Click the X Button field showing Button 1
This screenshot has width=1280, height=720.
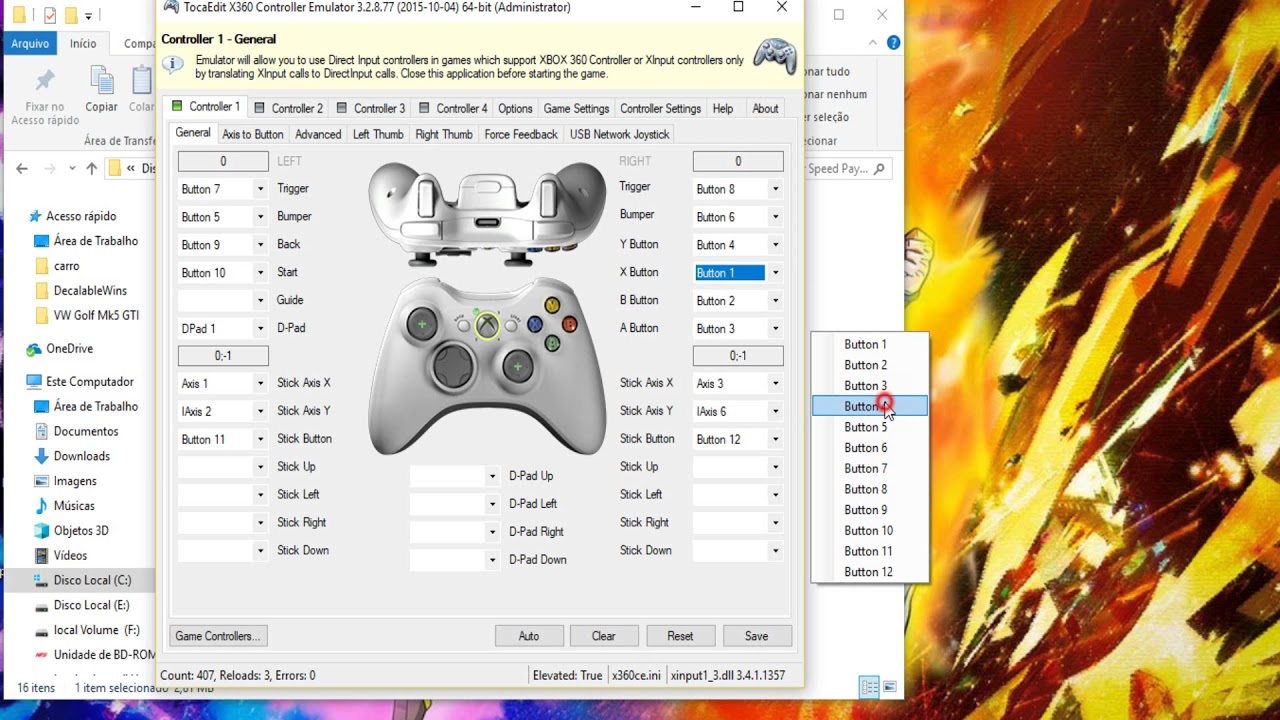[x=730, y=273]
